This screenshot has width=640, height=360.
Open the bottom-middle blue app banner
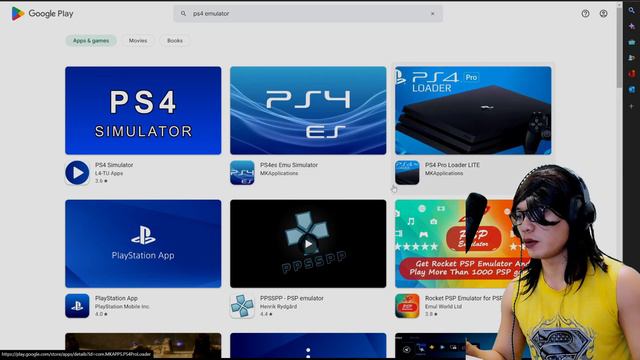(308, 346)
